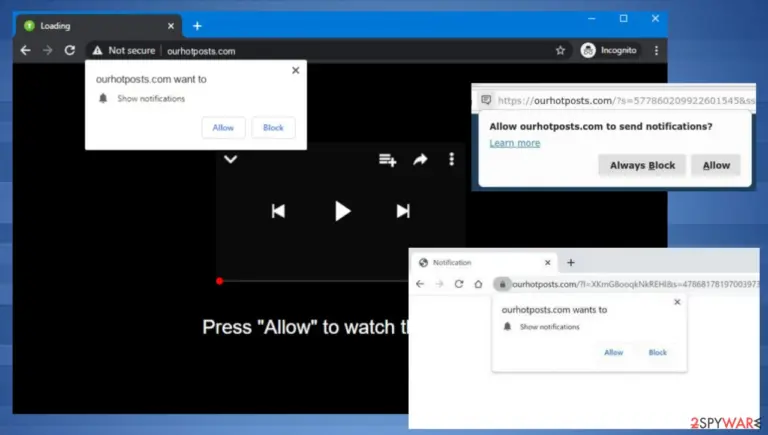Reload the ourhotposts.com page in Chrome

[70, 50]
